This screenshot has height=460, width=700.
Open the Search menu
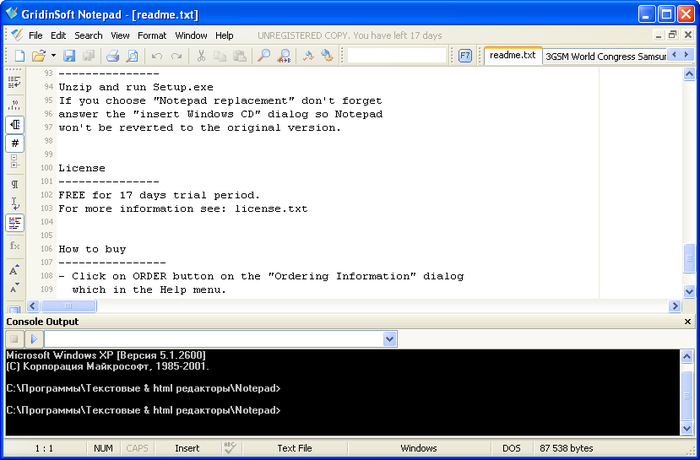88,36
